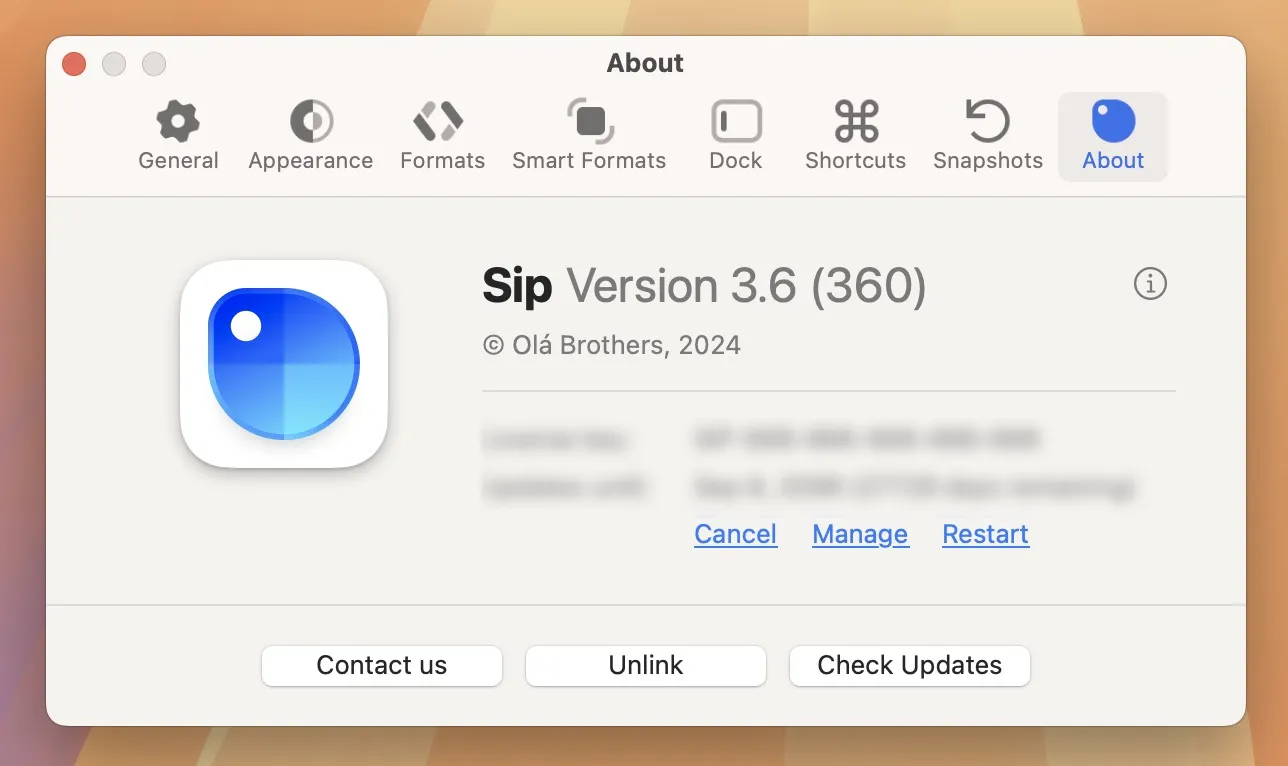1288x766 pixels.
Task: Click the large Sip app icon
Action: pyautogui.click(x=284, y=364)
